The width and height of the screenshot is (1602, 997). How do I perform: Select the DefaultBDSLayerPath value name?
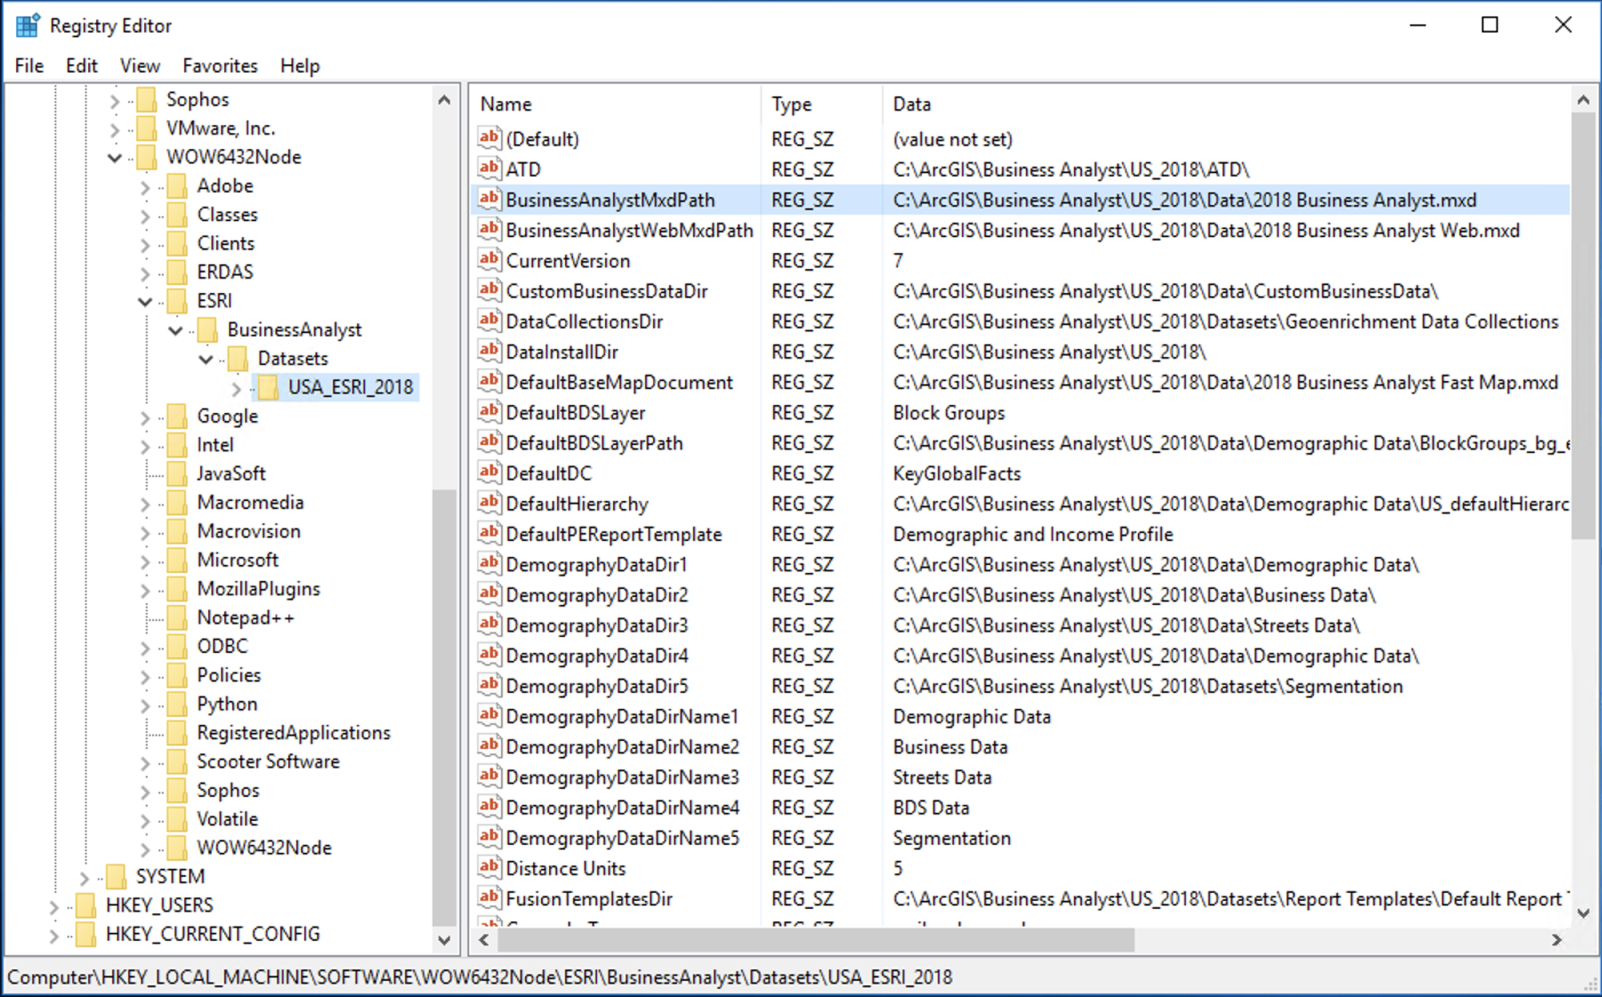tap(594, 443)
